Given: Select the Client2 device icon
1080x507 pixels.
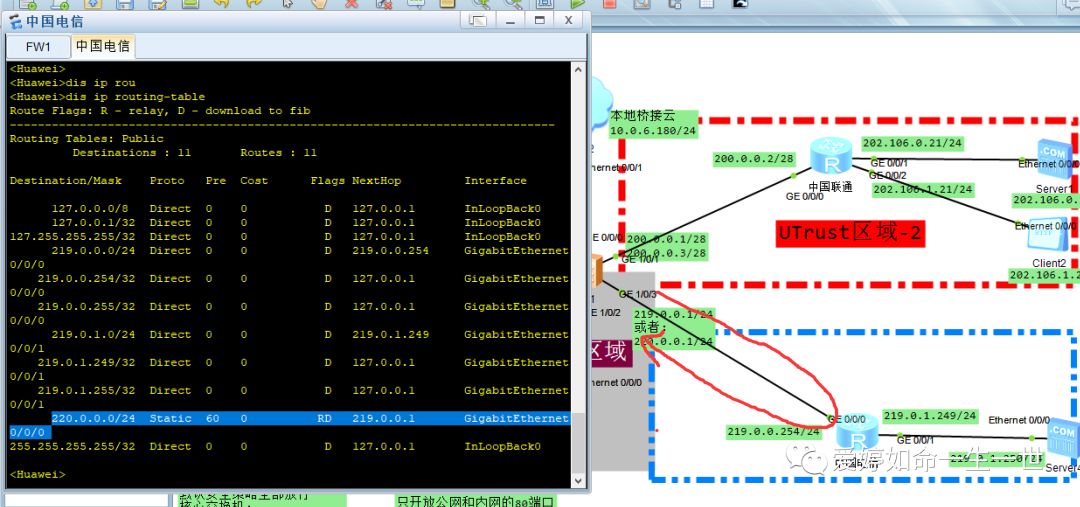Looking at the screenshot, I should tap(1050, 236).
